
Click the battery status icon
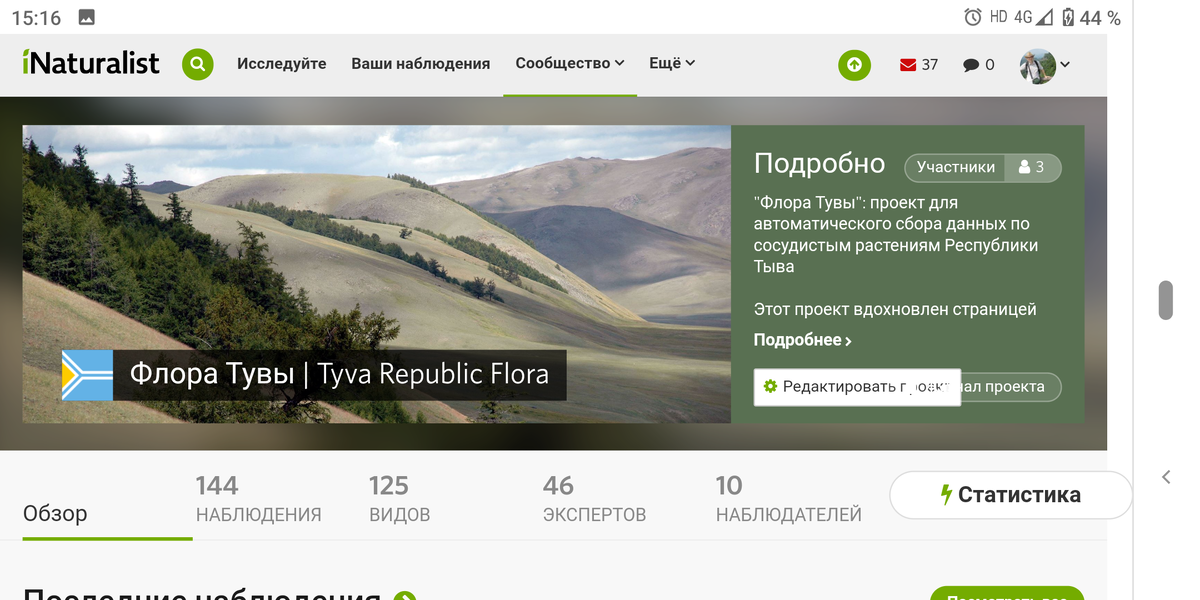1068,17
